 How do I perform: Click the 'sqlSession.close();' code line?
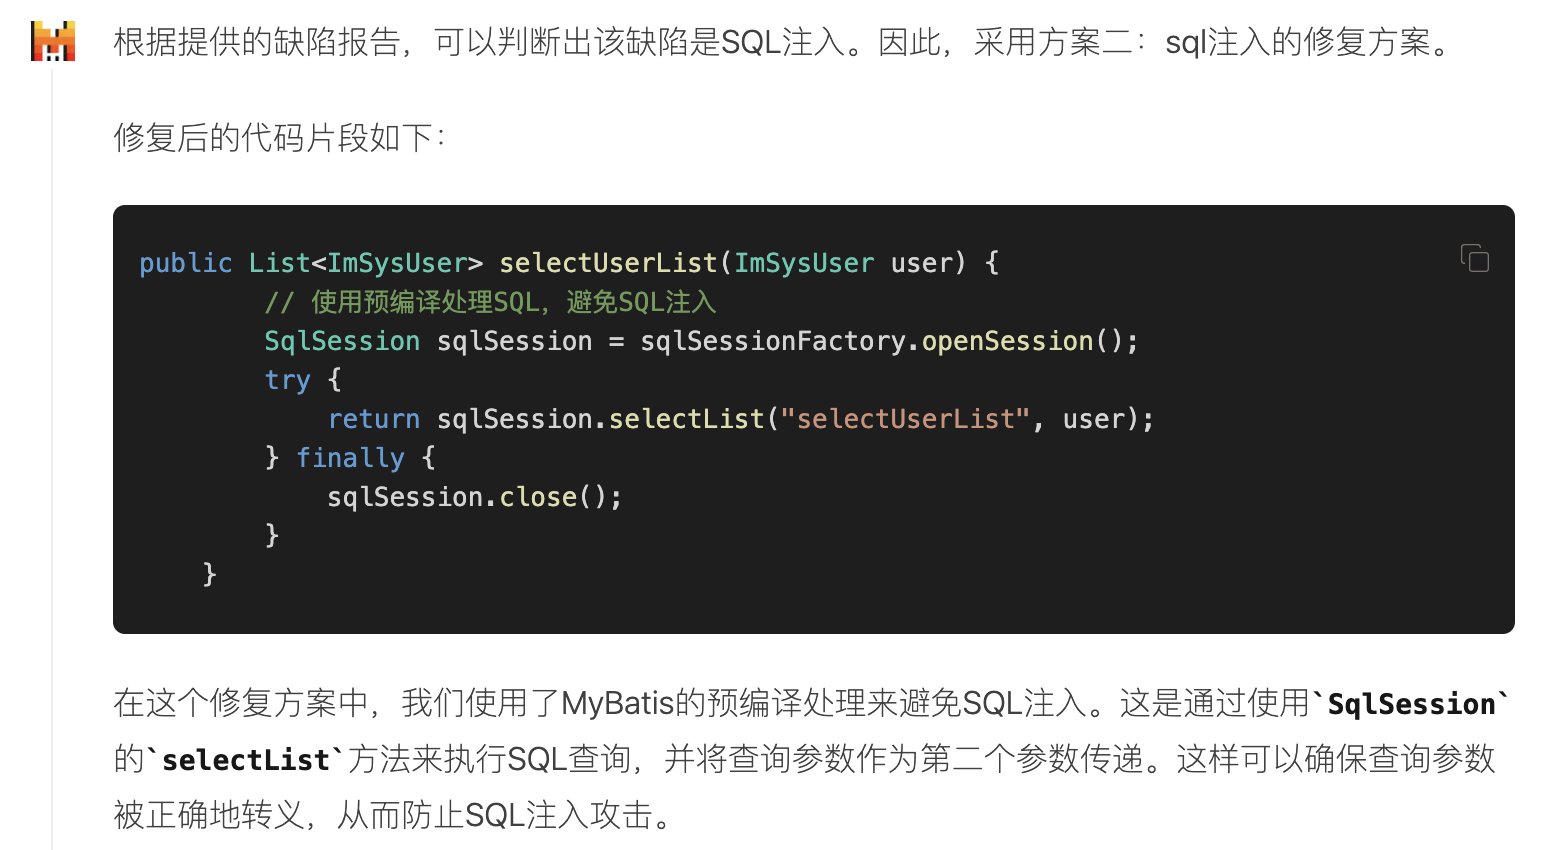point(474,497)
